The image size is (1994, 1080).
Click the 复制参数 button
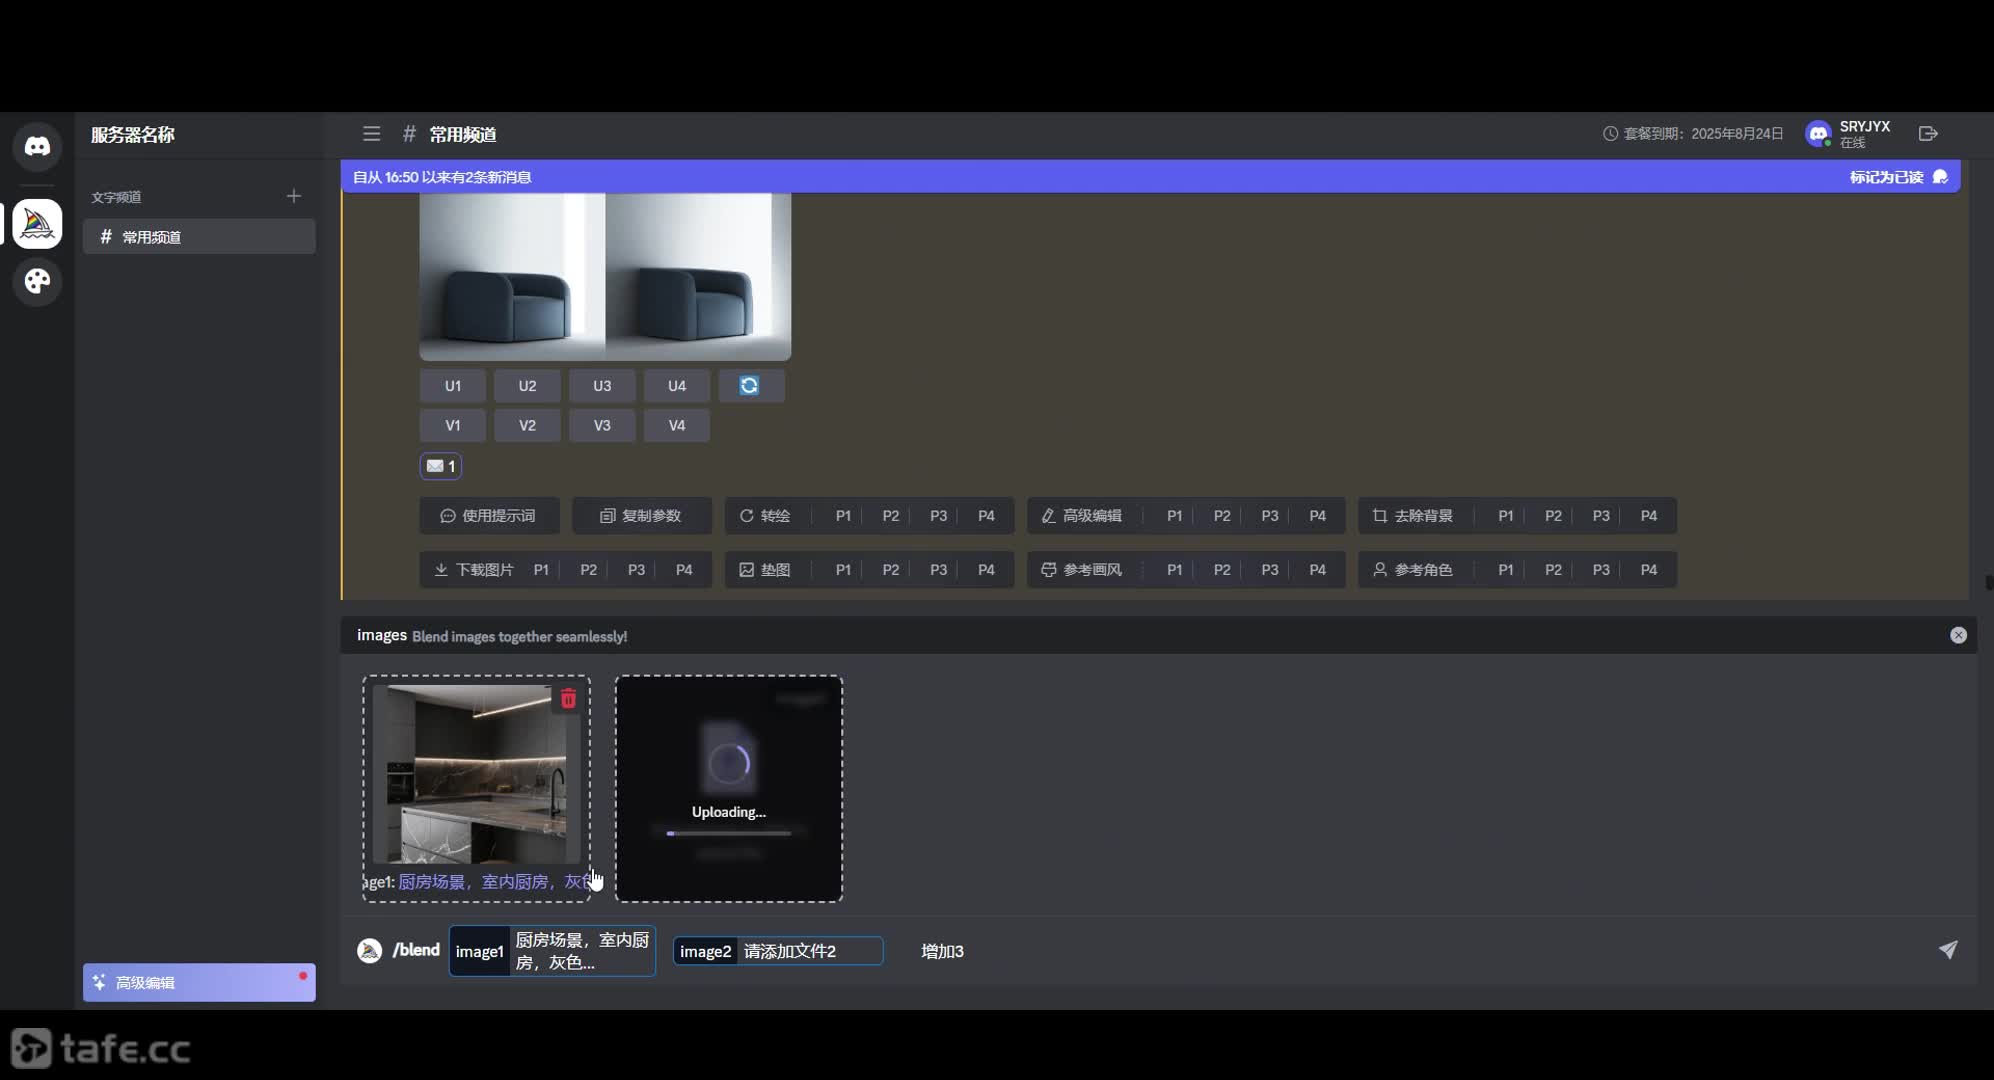[641, 516]
